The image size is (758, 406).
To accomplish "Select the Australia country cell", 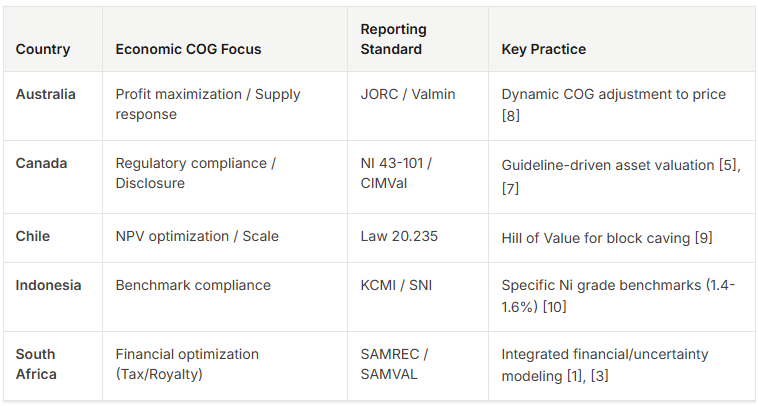I will click(x=46, y=95).
